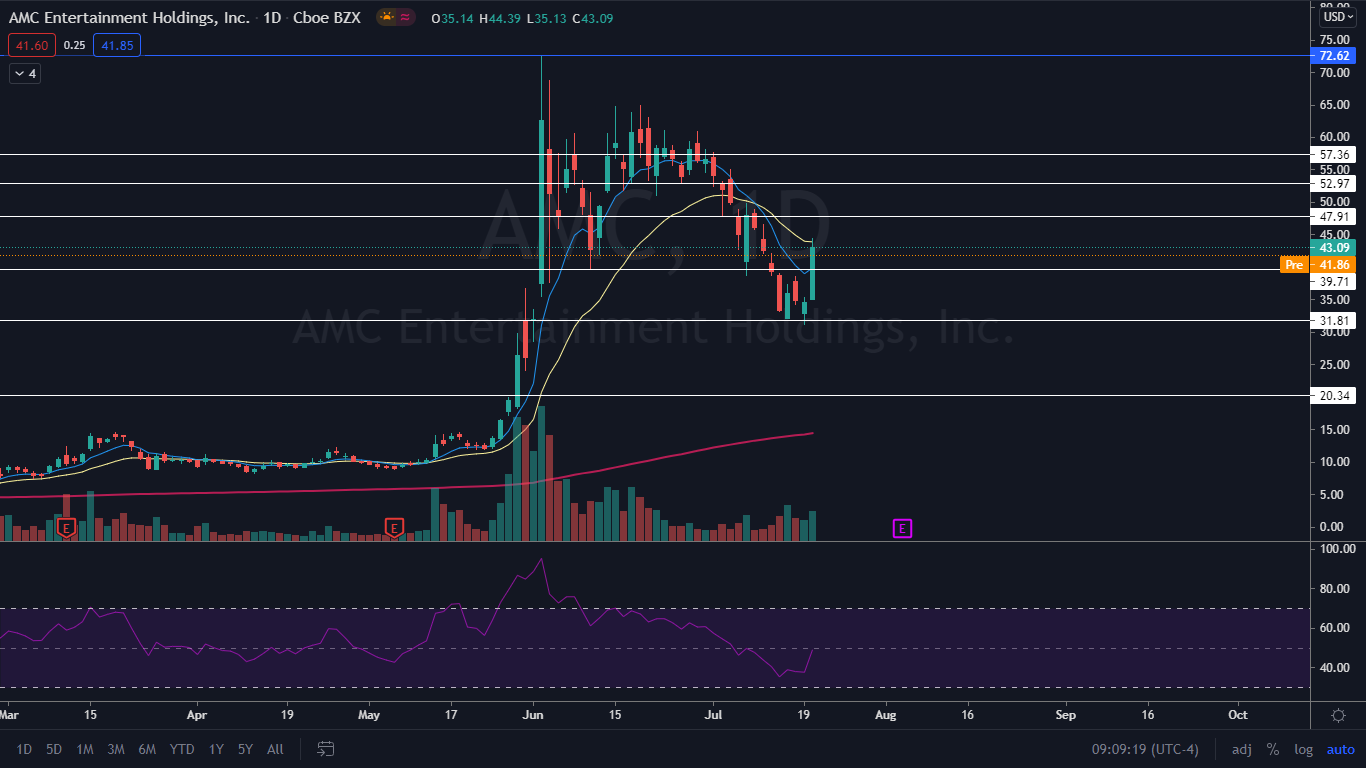Click the Jun label on time axis

click(x=533, y=715)
